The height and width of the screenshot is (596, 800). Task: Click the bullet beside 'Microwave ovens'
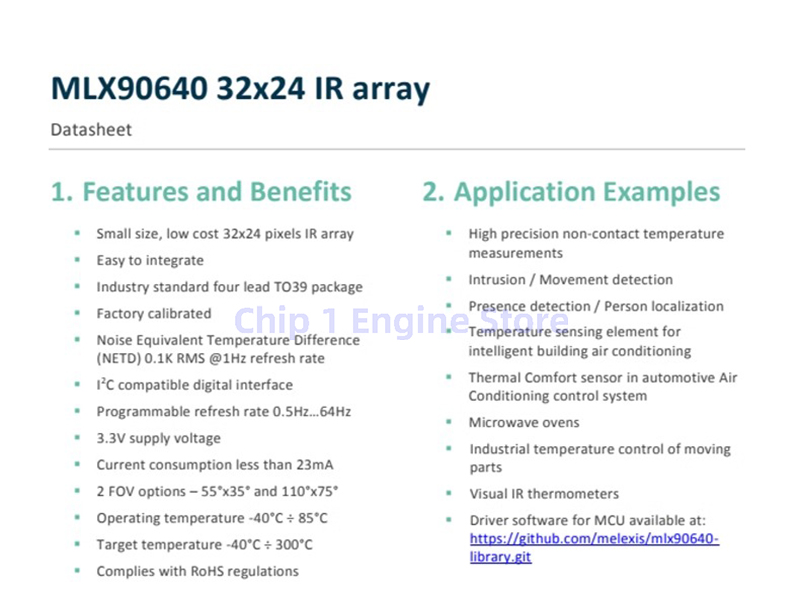449,422
